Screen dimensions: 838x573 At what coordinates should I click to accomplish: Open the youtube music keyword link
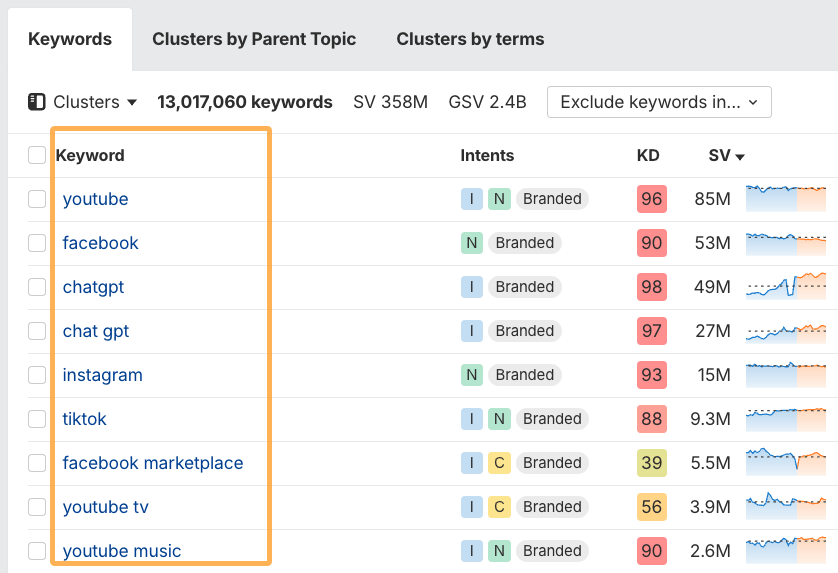coord(122,551)
